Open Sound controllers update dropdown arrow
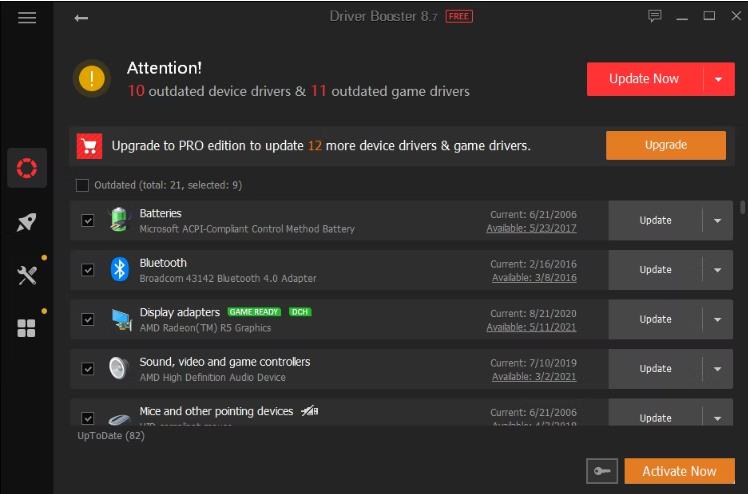The height and width of the screenshot is (494, 748). (717, 369)
